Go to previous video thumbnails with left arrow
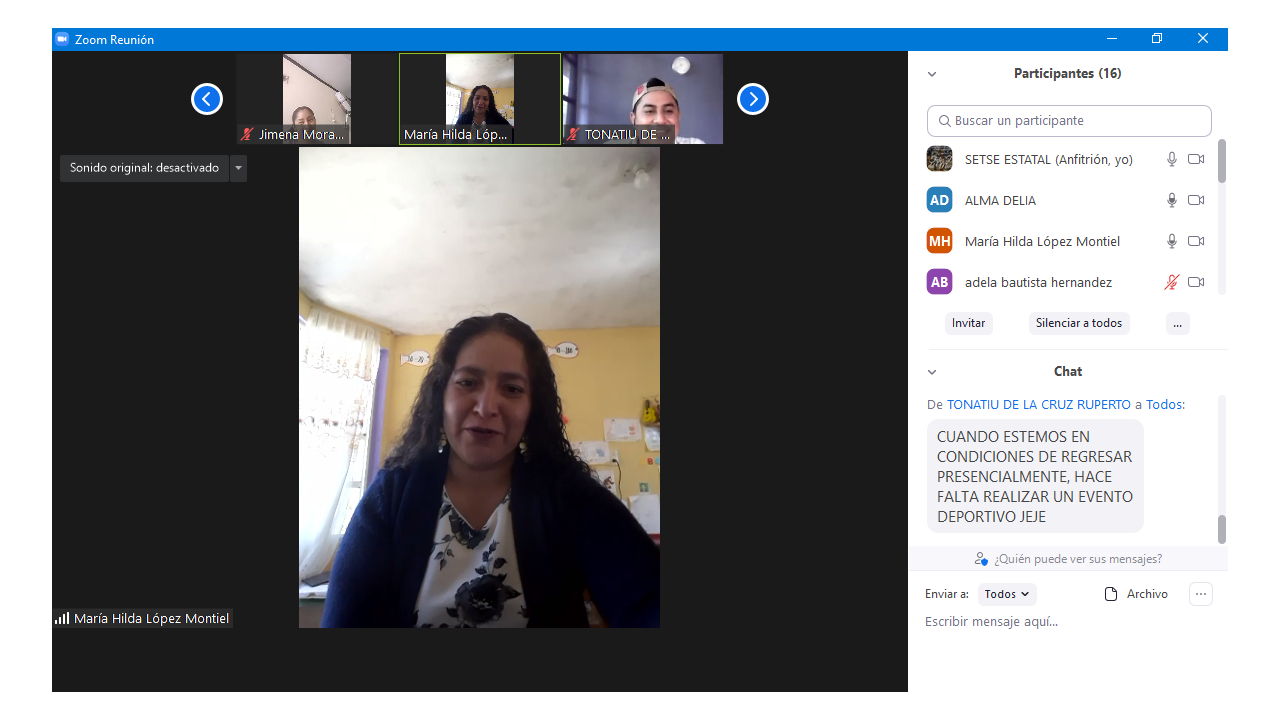The image size is (1280, 720). 207,99
